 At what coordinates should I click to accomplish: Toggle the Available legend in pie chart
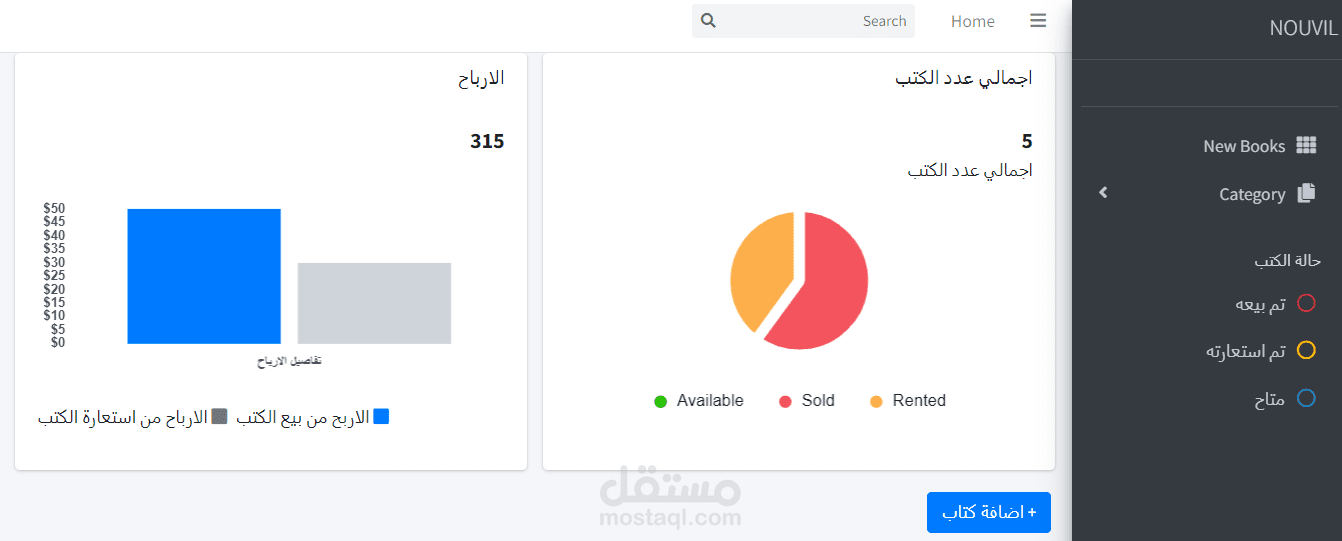[x=699, y=401]
